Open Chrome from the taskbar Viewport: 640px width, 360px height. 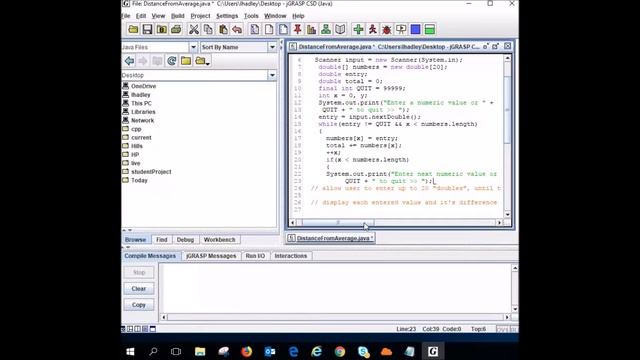click(340, 351)
